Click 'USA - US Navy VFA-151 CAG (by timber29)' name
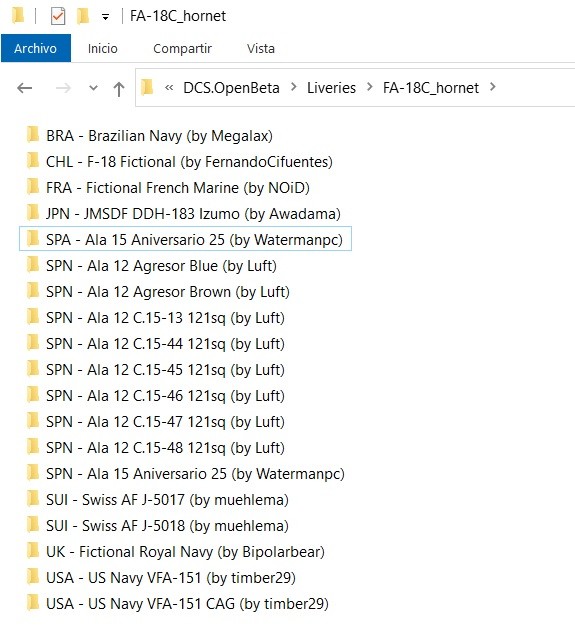This screenshot has height=641, width=575. 188,603
